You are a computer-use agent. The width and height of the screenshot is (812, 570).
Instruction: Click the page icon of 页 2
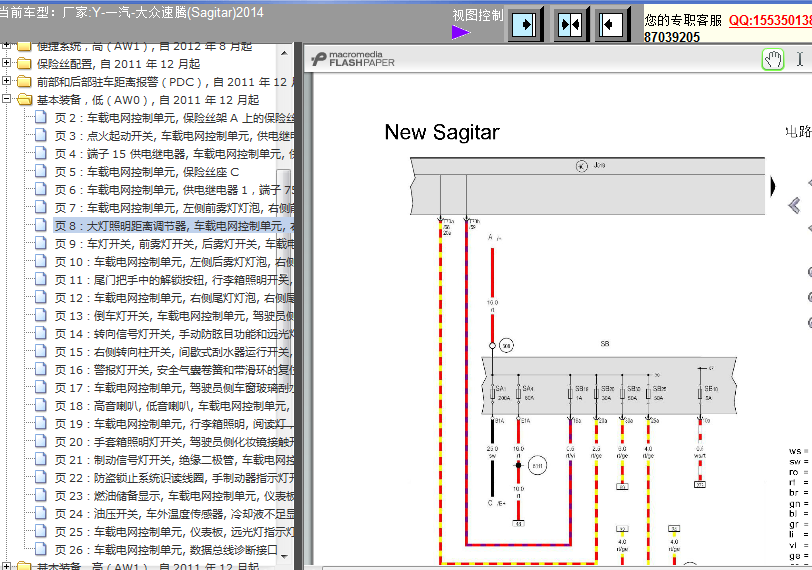(x=41, y=118)
